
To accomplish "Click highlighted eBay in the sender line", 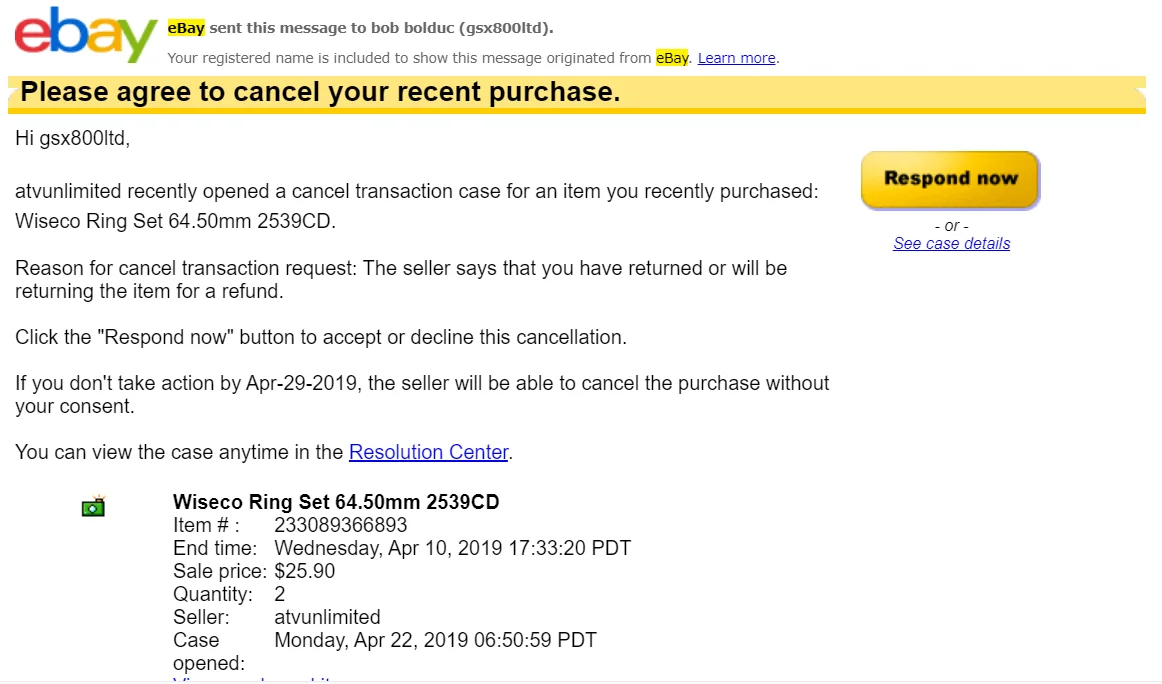I will coord(185,28).
